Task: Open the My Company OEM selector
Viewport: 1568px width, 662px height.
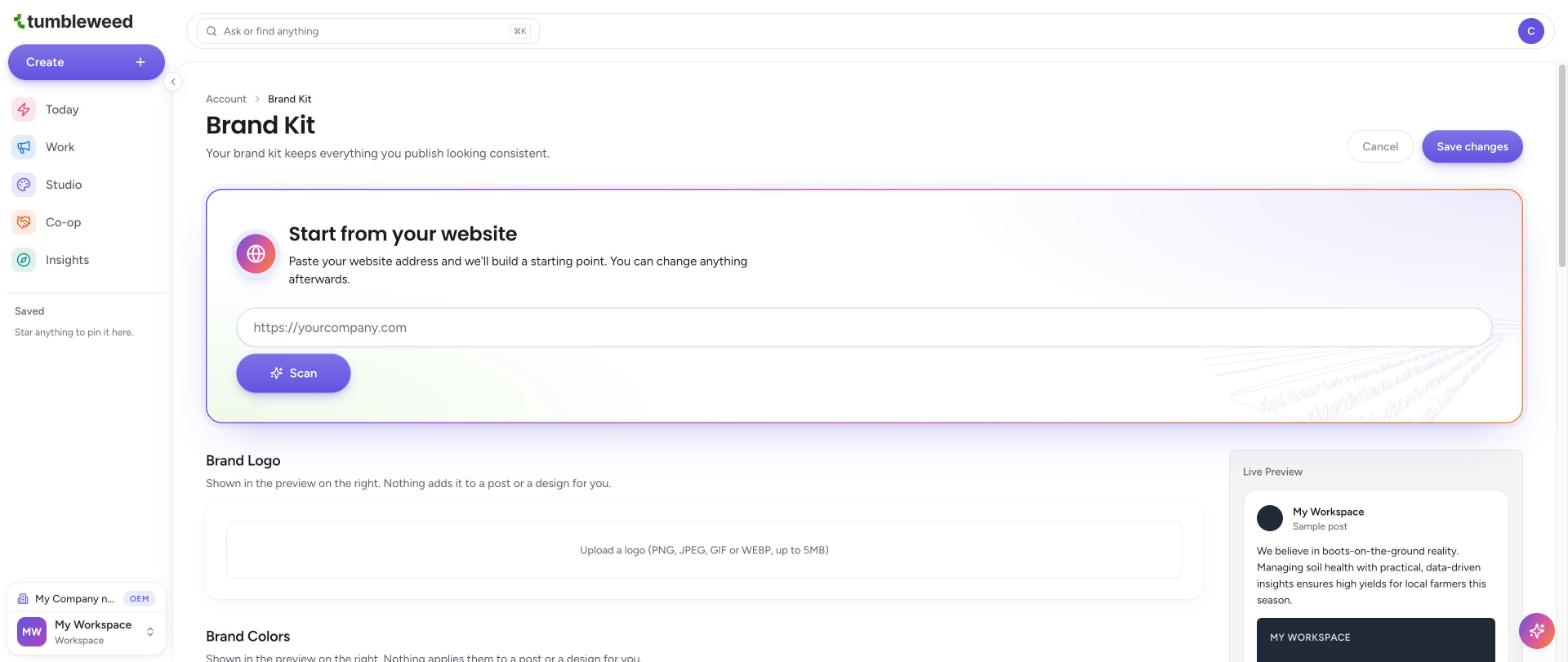Action: 86,599
